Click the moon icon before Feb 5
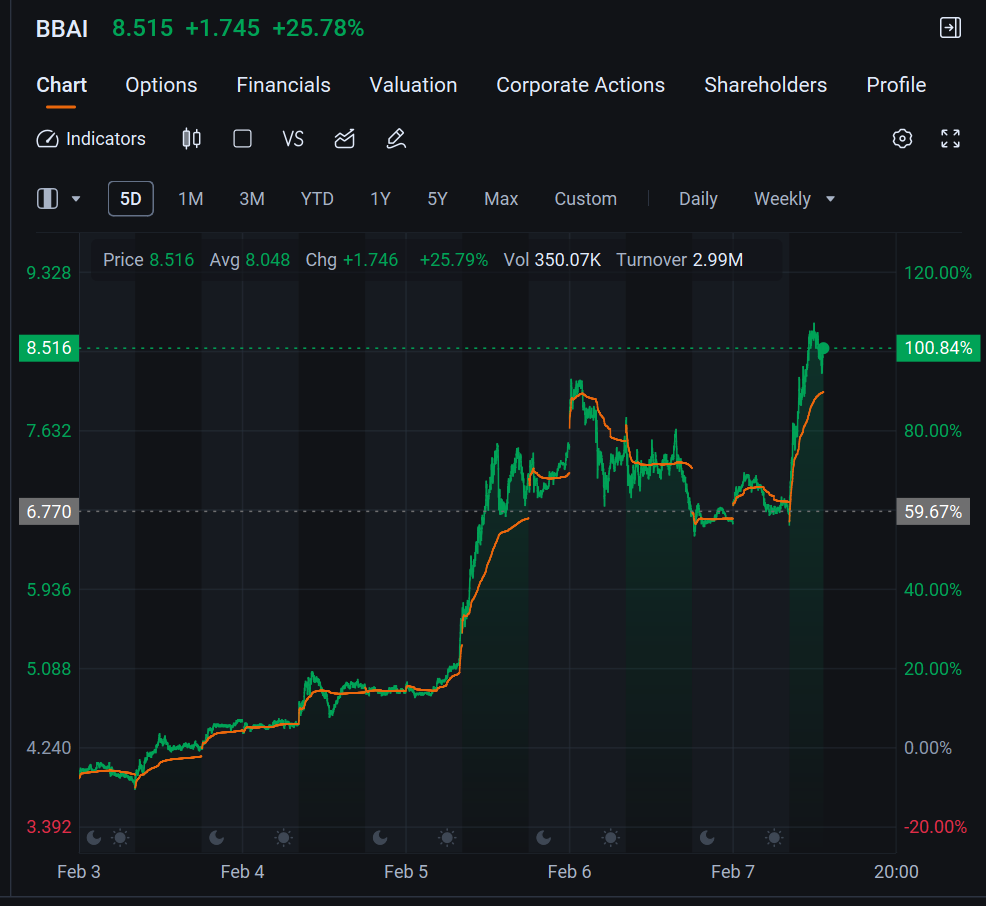Image resolution: width=986 pixels, height=906 pixels. 380,837
